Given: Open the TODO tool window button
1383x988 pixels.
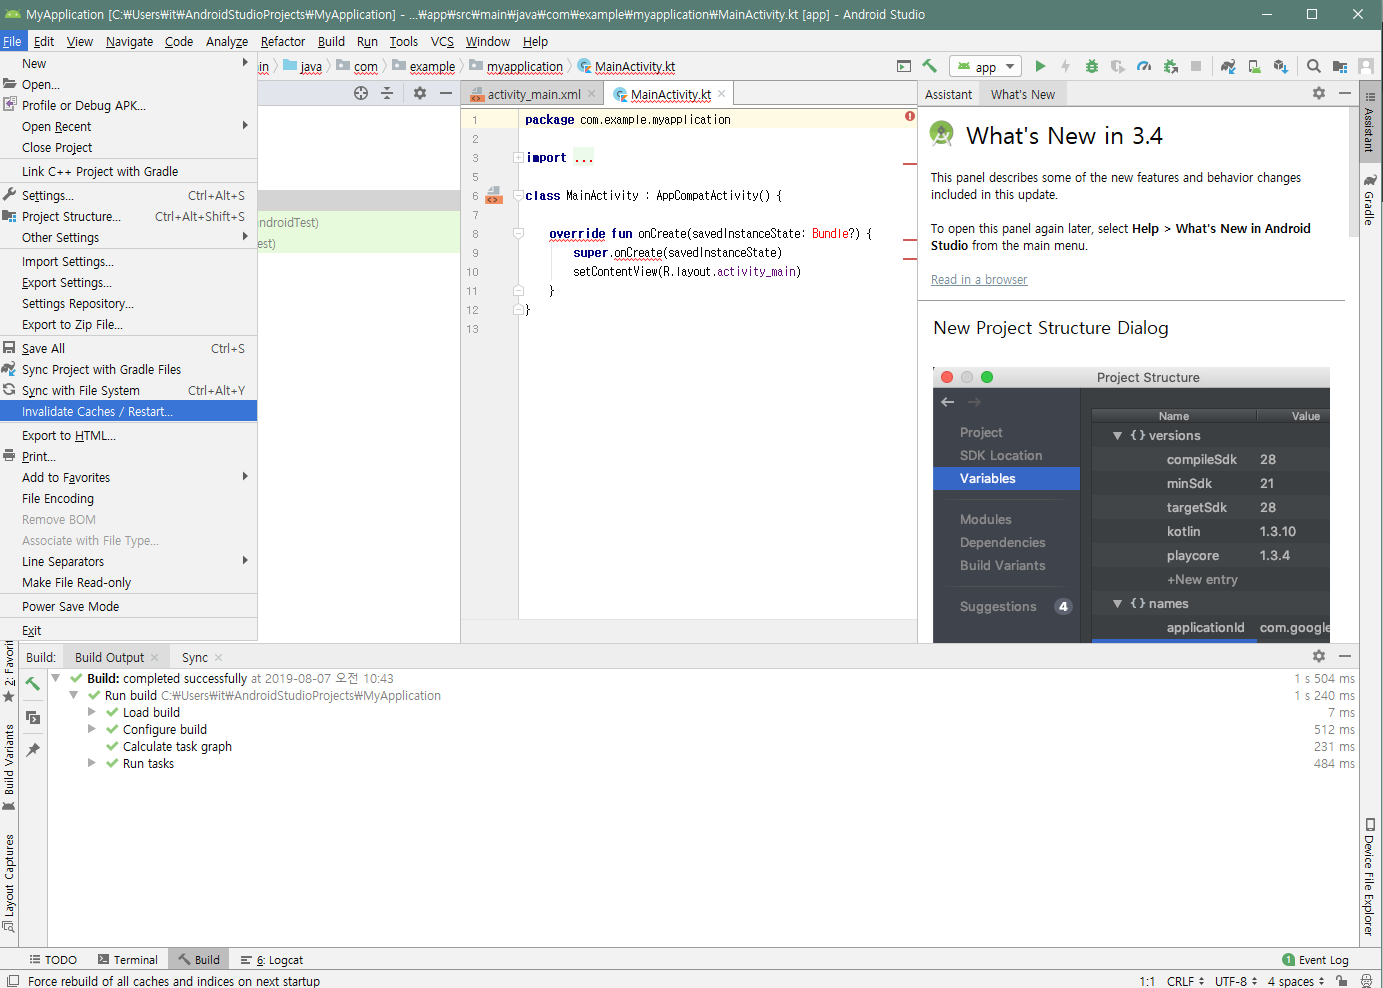Looking at the screenshot, I should 53,959.
